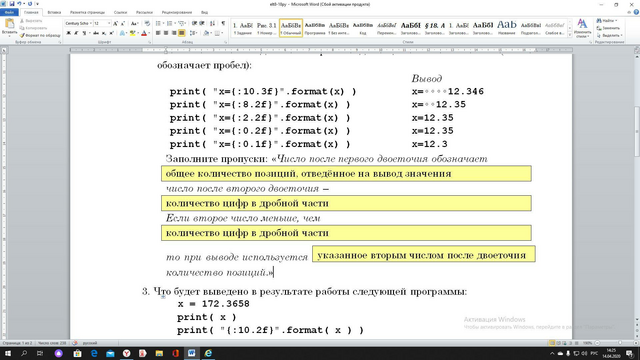This screenshot has width=640, height=360.
Task: Click the bulleted list icon
Action: tap(159, 23)
